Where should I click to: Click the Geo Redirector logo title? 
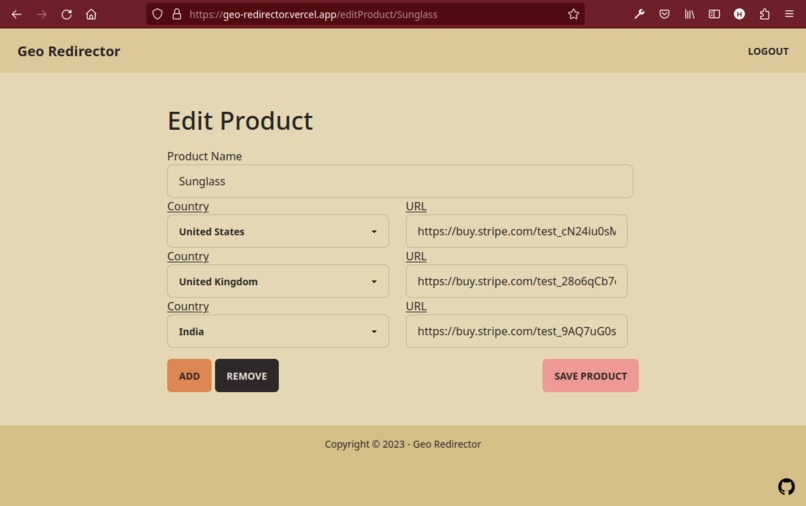(68, 51)
